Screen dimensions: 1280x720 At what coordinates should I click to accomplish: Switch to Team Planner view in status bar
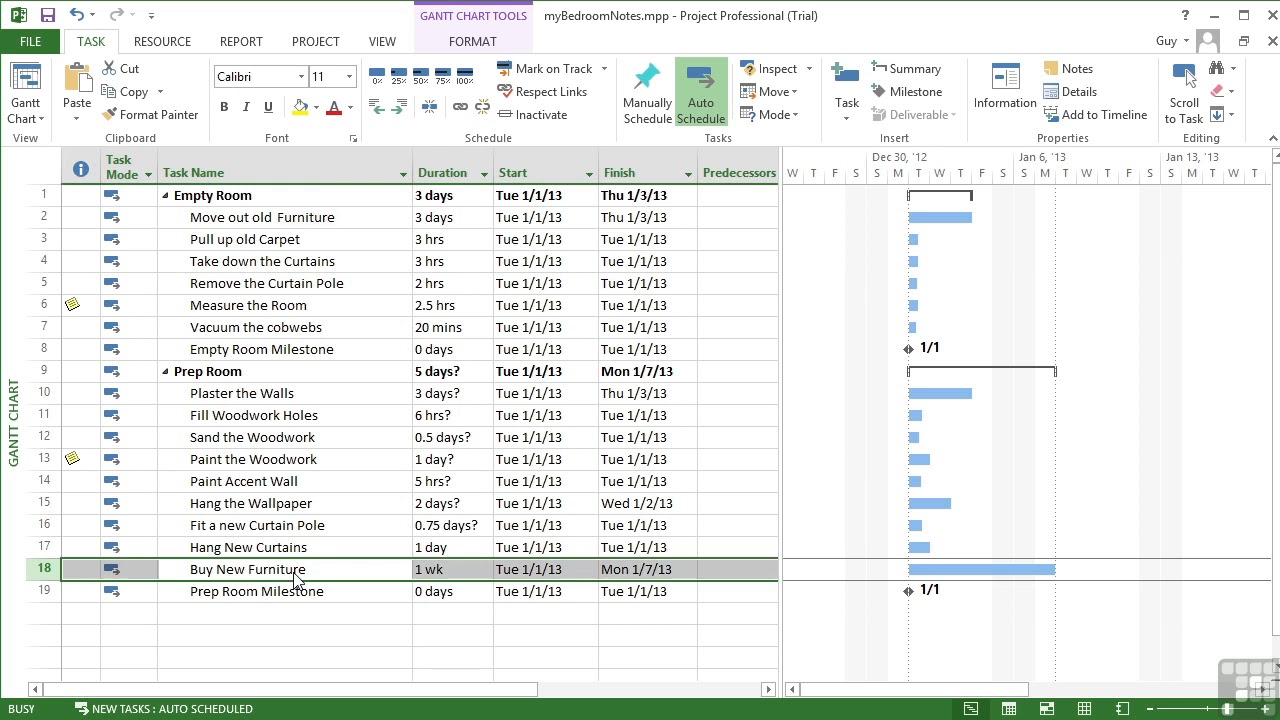1047,709
